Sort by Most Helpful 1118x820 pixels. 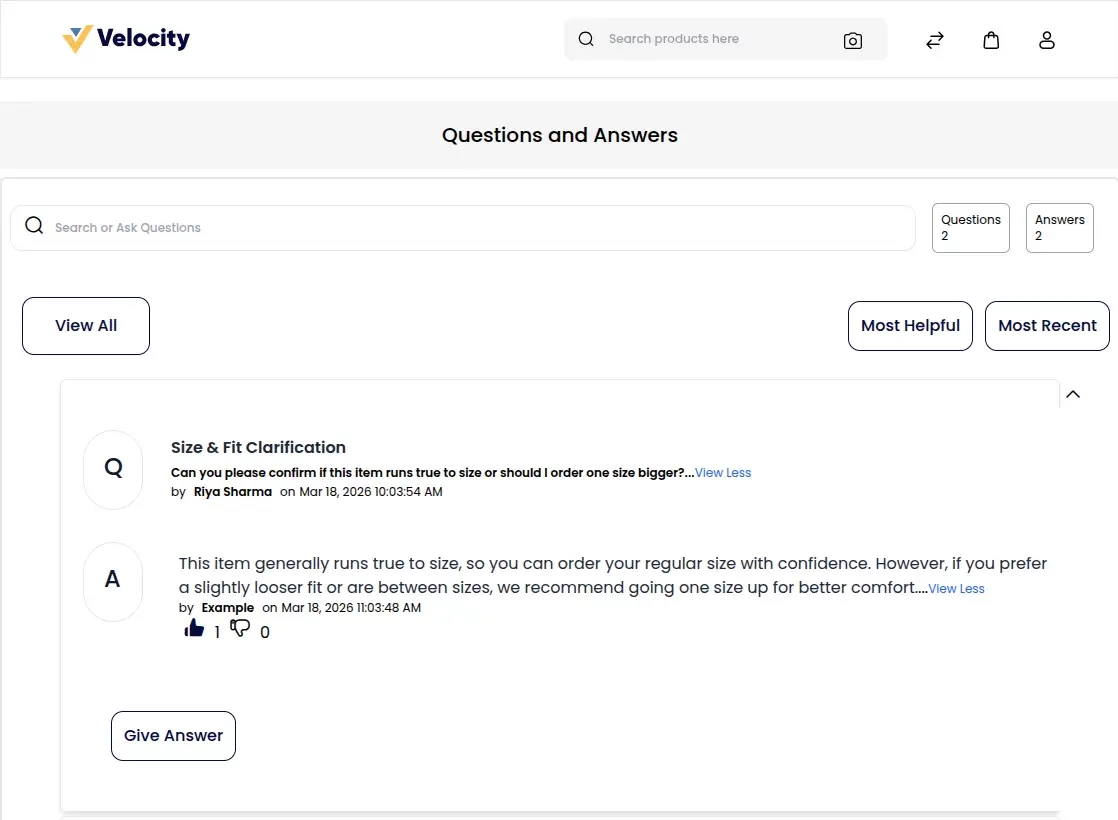911,326
